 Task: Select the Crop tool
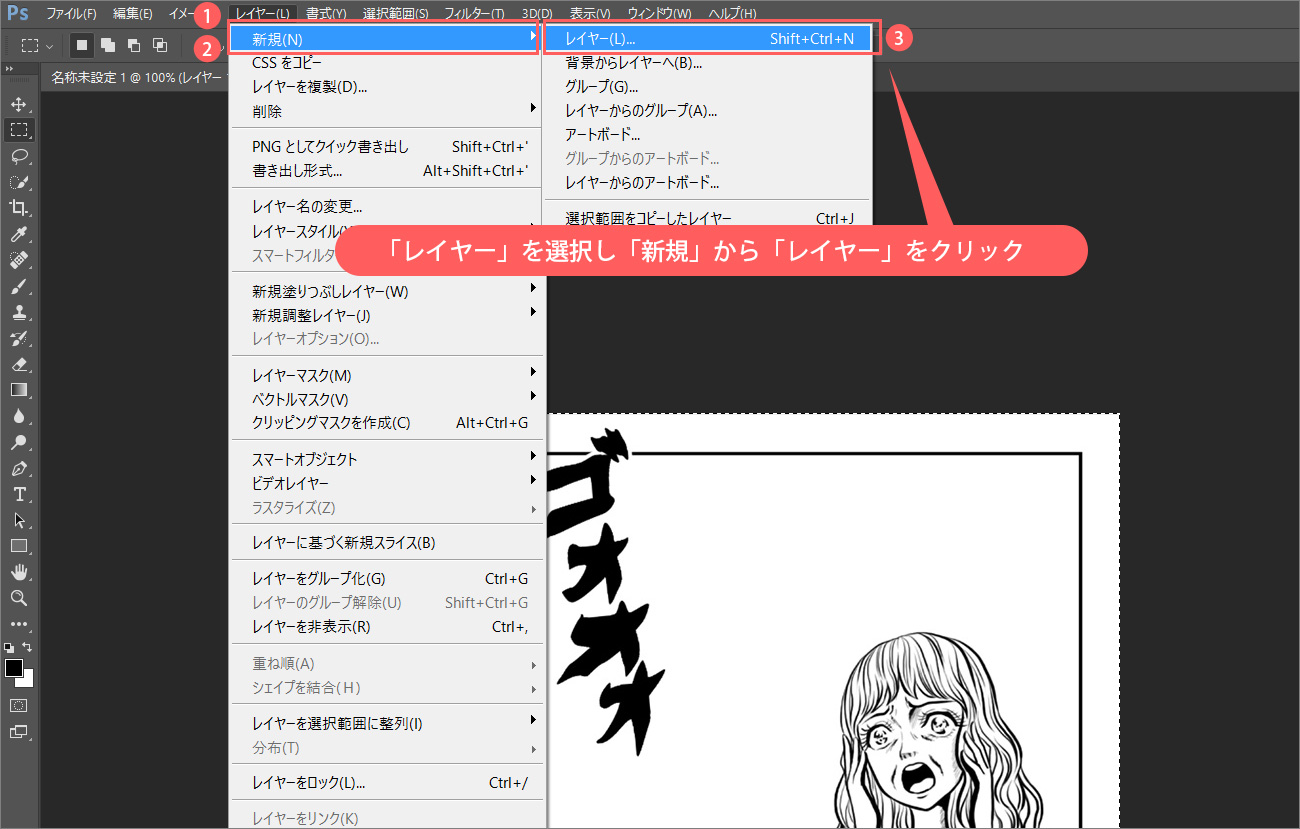pyautogui.click(x=18, y=208)
